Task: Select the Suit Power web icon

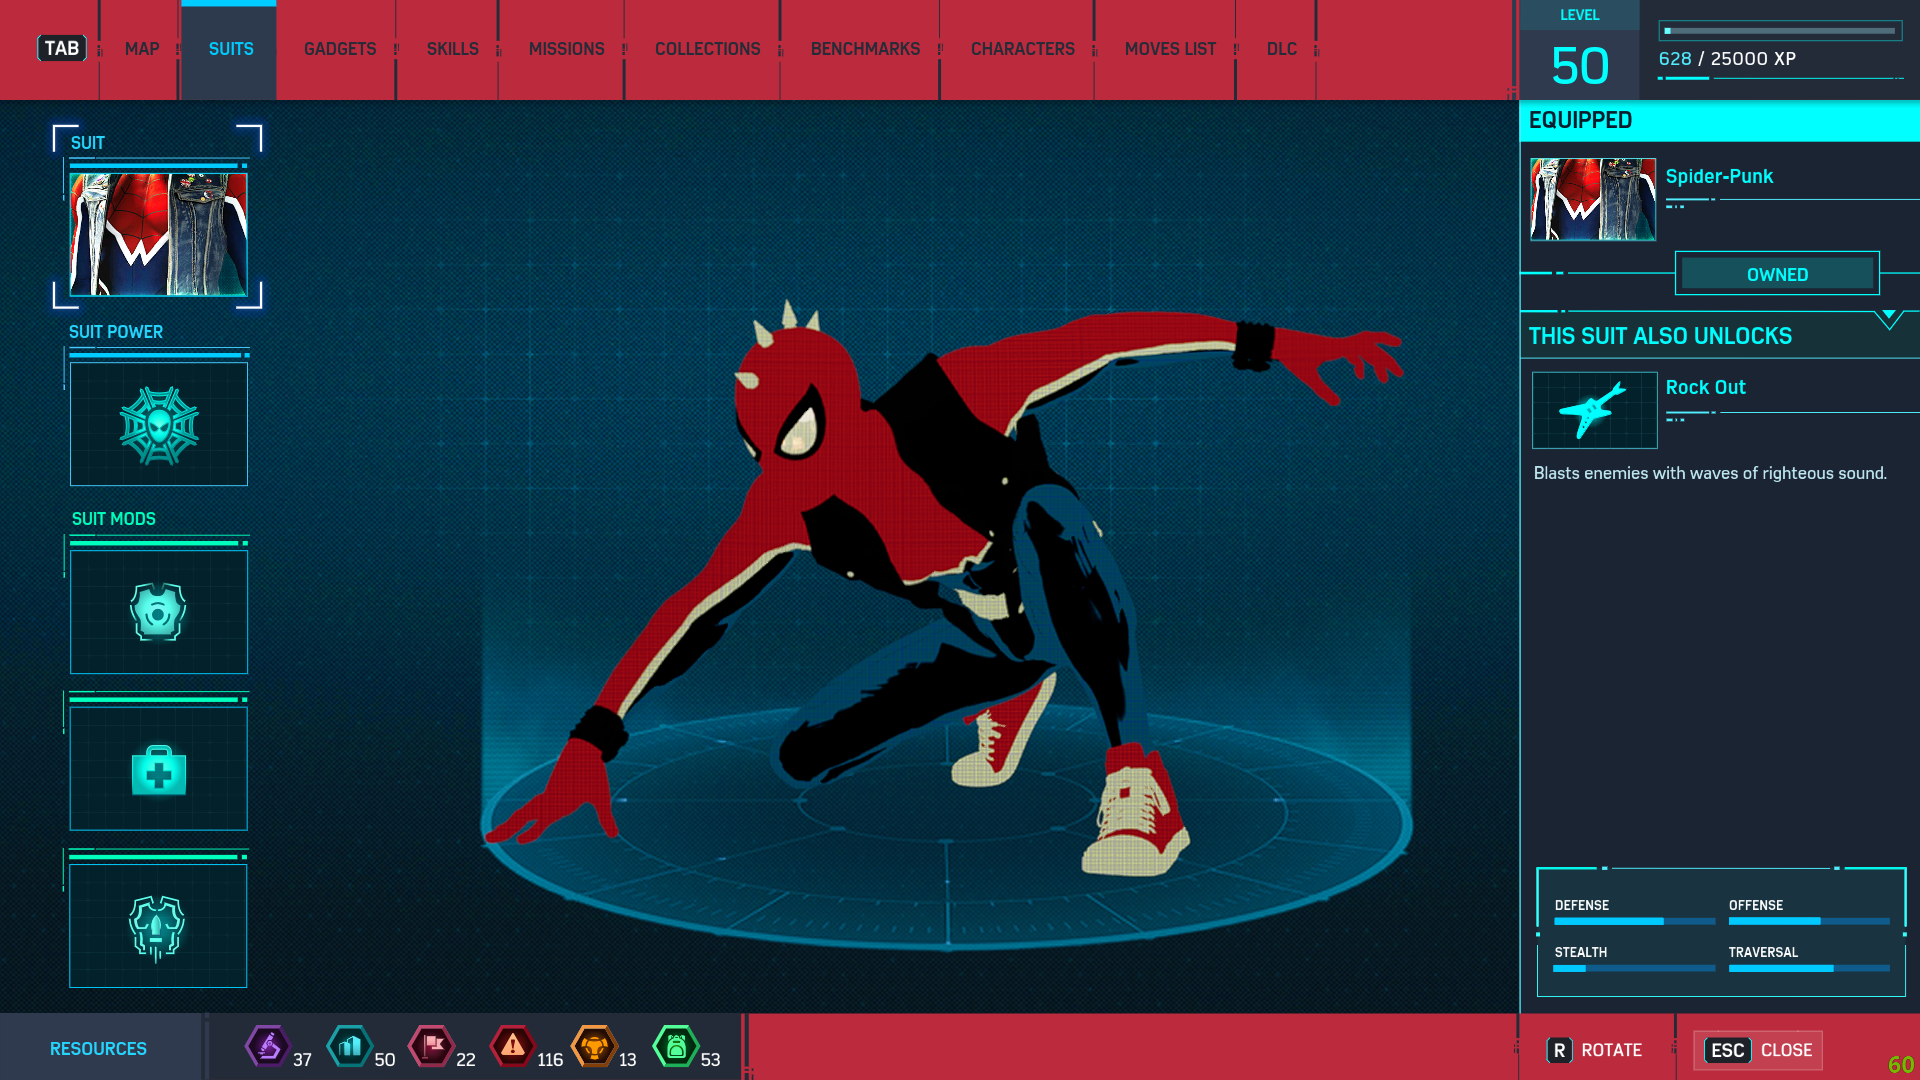Action: pos(159,425)
